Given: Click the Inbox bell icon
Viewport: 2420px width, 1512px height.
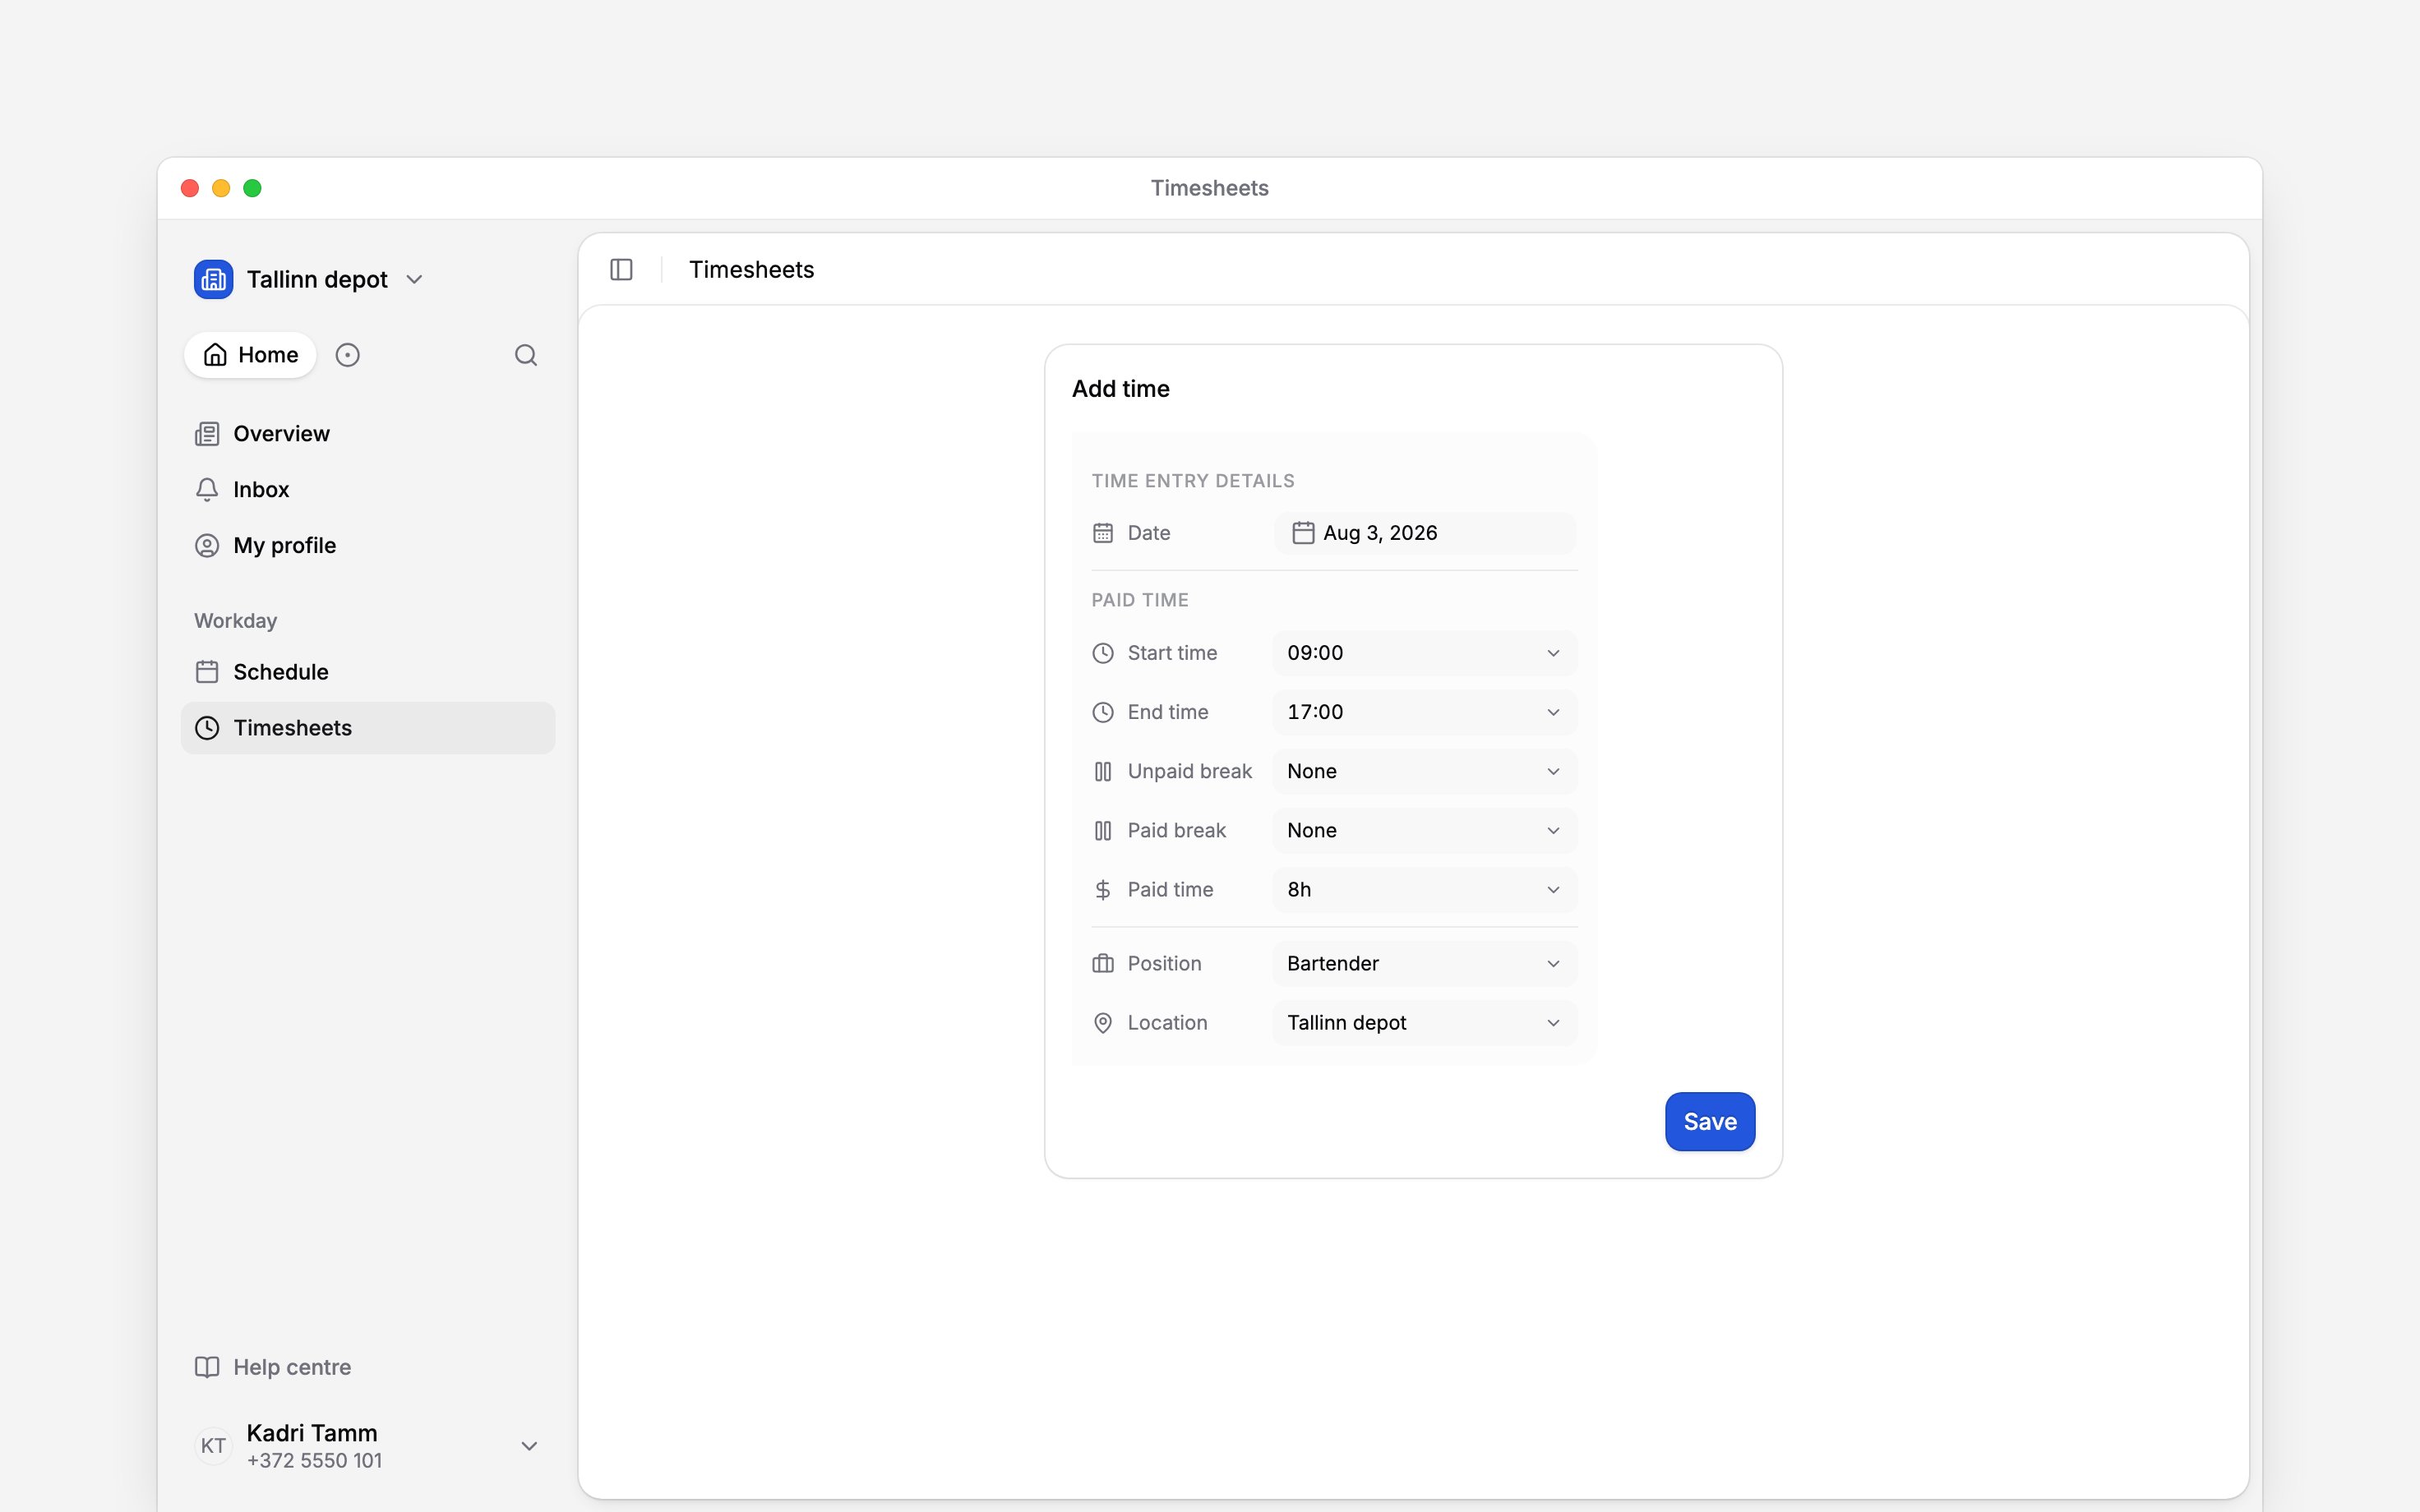Looking at the screenshot, I should coord(207,490).
